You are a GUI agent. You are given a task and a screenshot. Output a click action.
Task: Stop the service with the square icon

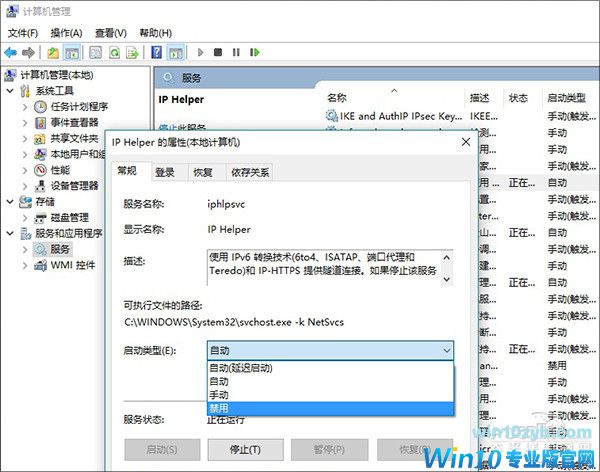[x=218, y=52]
